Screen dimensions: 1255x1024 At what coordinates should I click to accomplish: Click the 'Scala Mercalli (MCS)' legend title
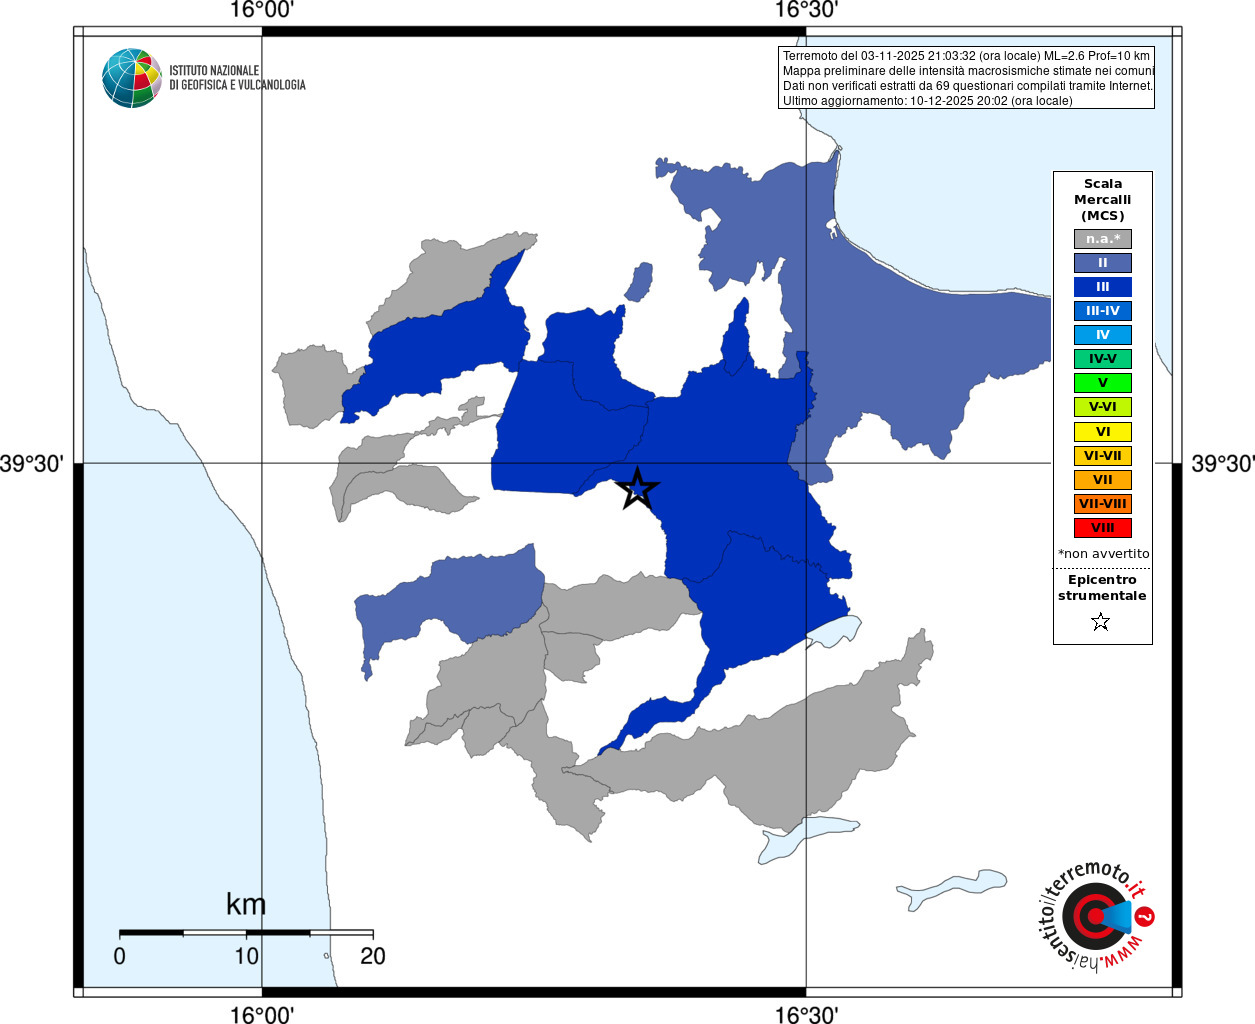[x=1103, y=199]
